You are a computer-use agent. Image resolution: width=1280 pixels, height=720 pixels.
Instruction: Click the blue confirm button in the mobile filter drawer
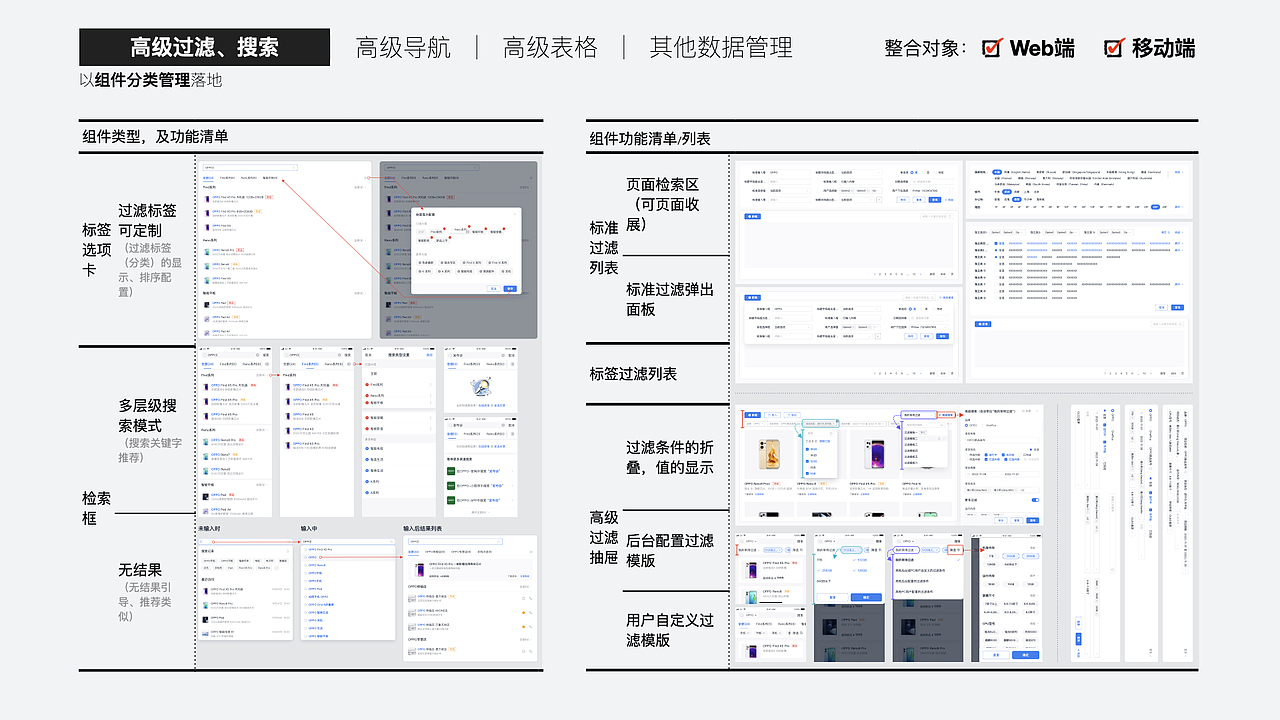(1026, 654)
